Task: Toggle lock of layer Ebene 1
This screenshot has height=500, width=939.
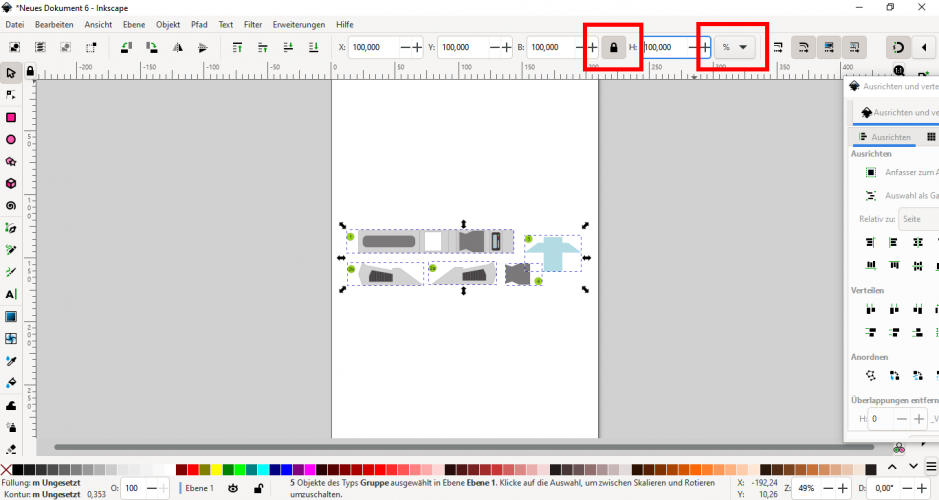Action: [258, 489]
